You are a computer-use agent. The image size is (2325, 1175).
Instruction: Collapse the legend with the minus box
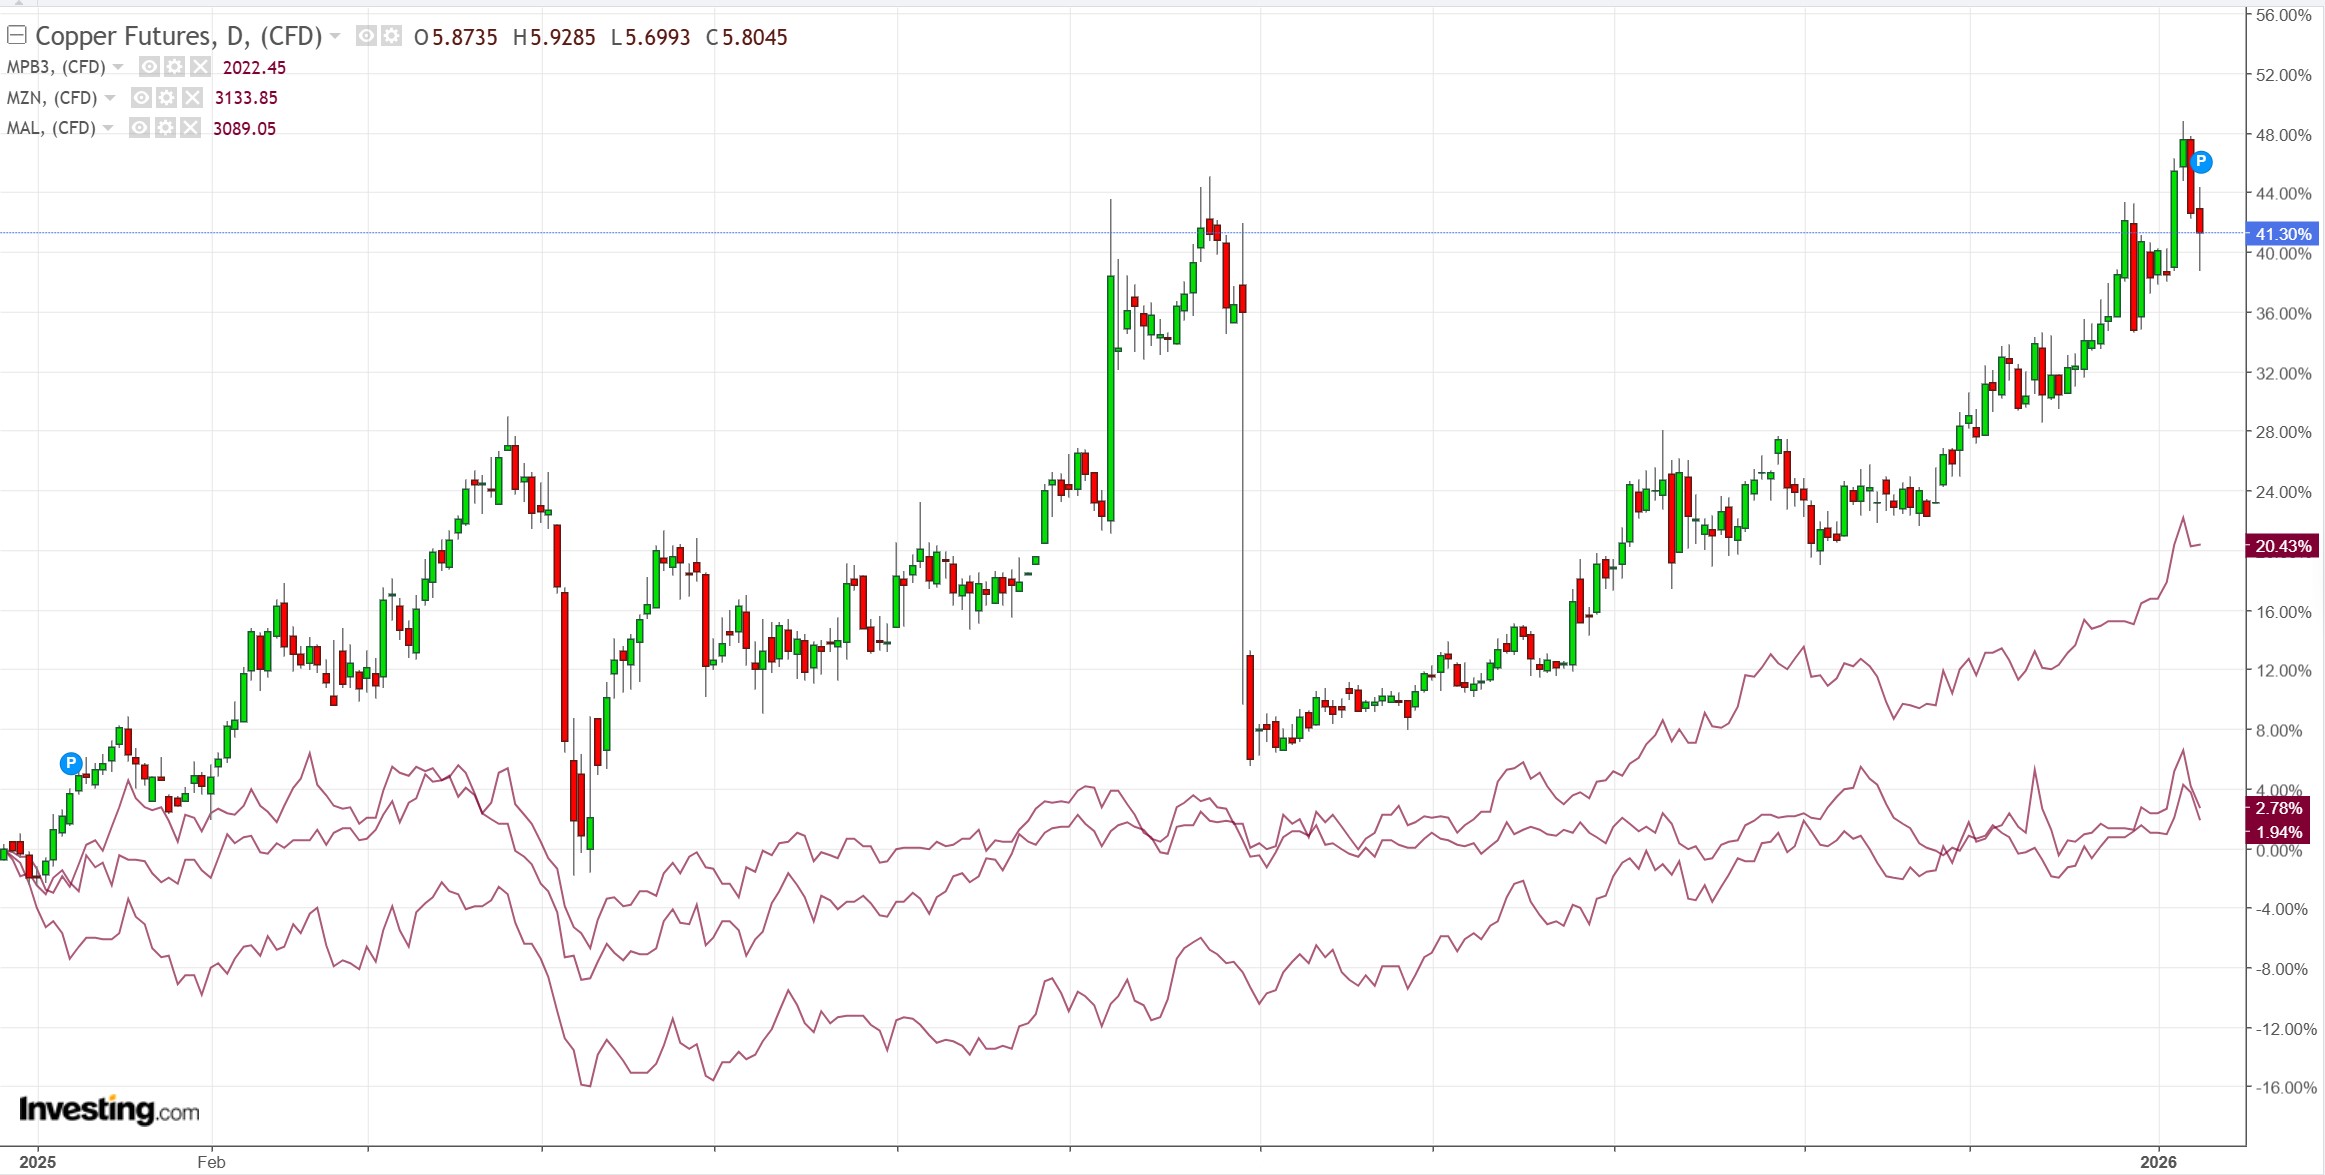point(16,36)
